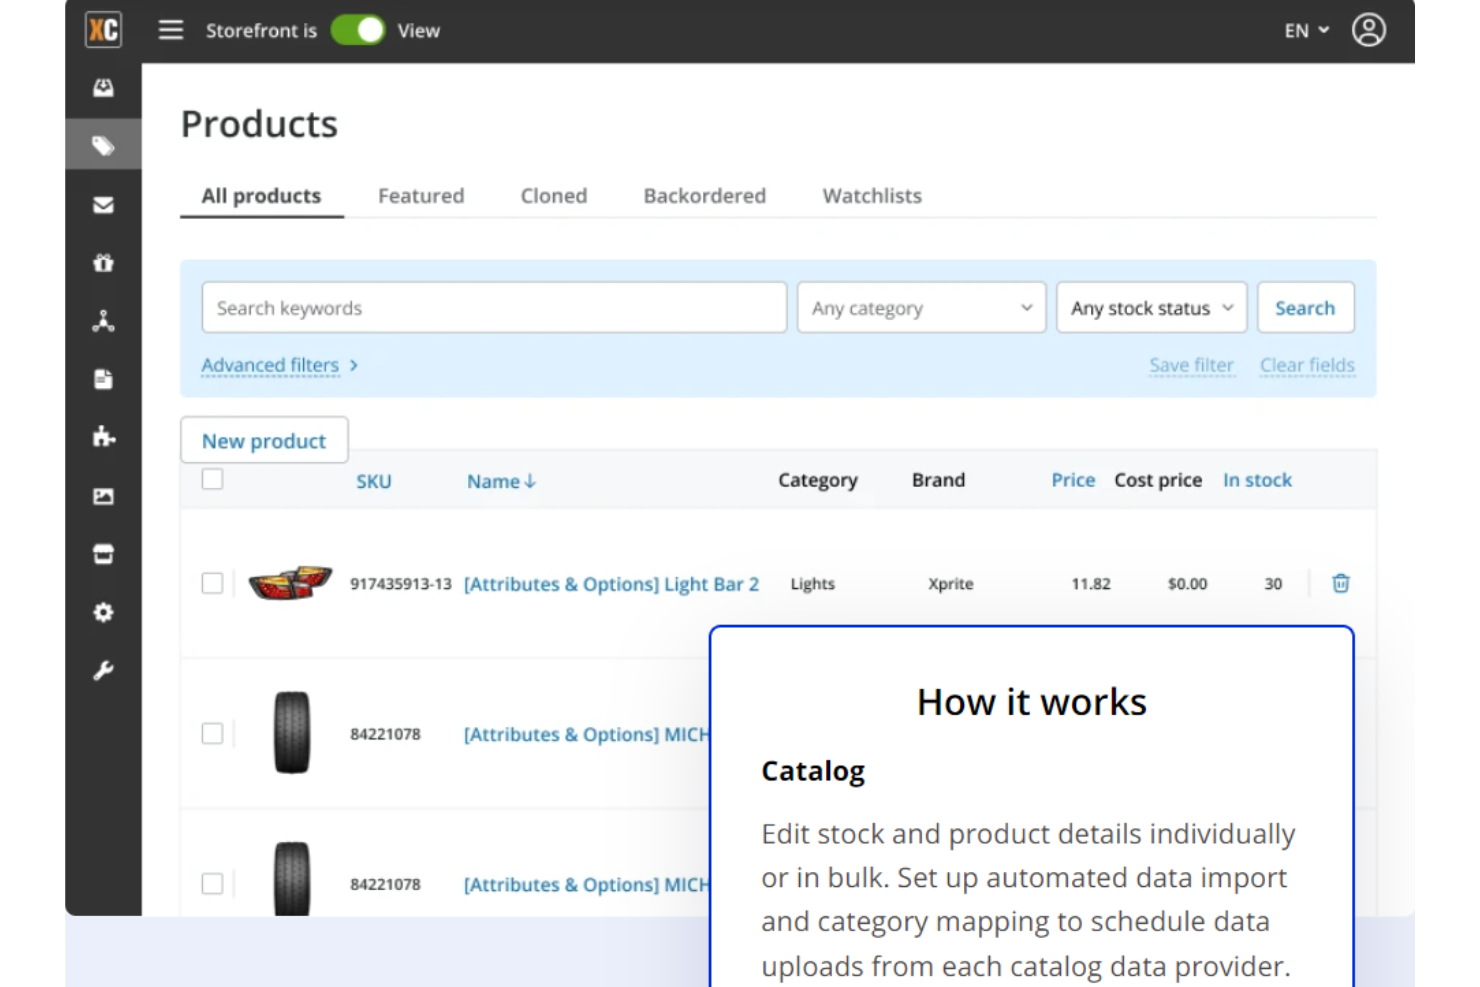Open the media images icon in sidebar
1480x987 pixels.
pos(103,495)
